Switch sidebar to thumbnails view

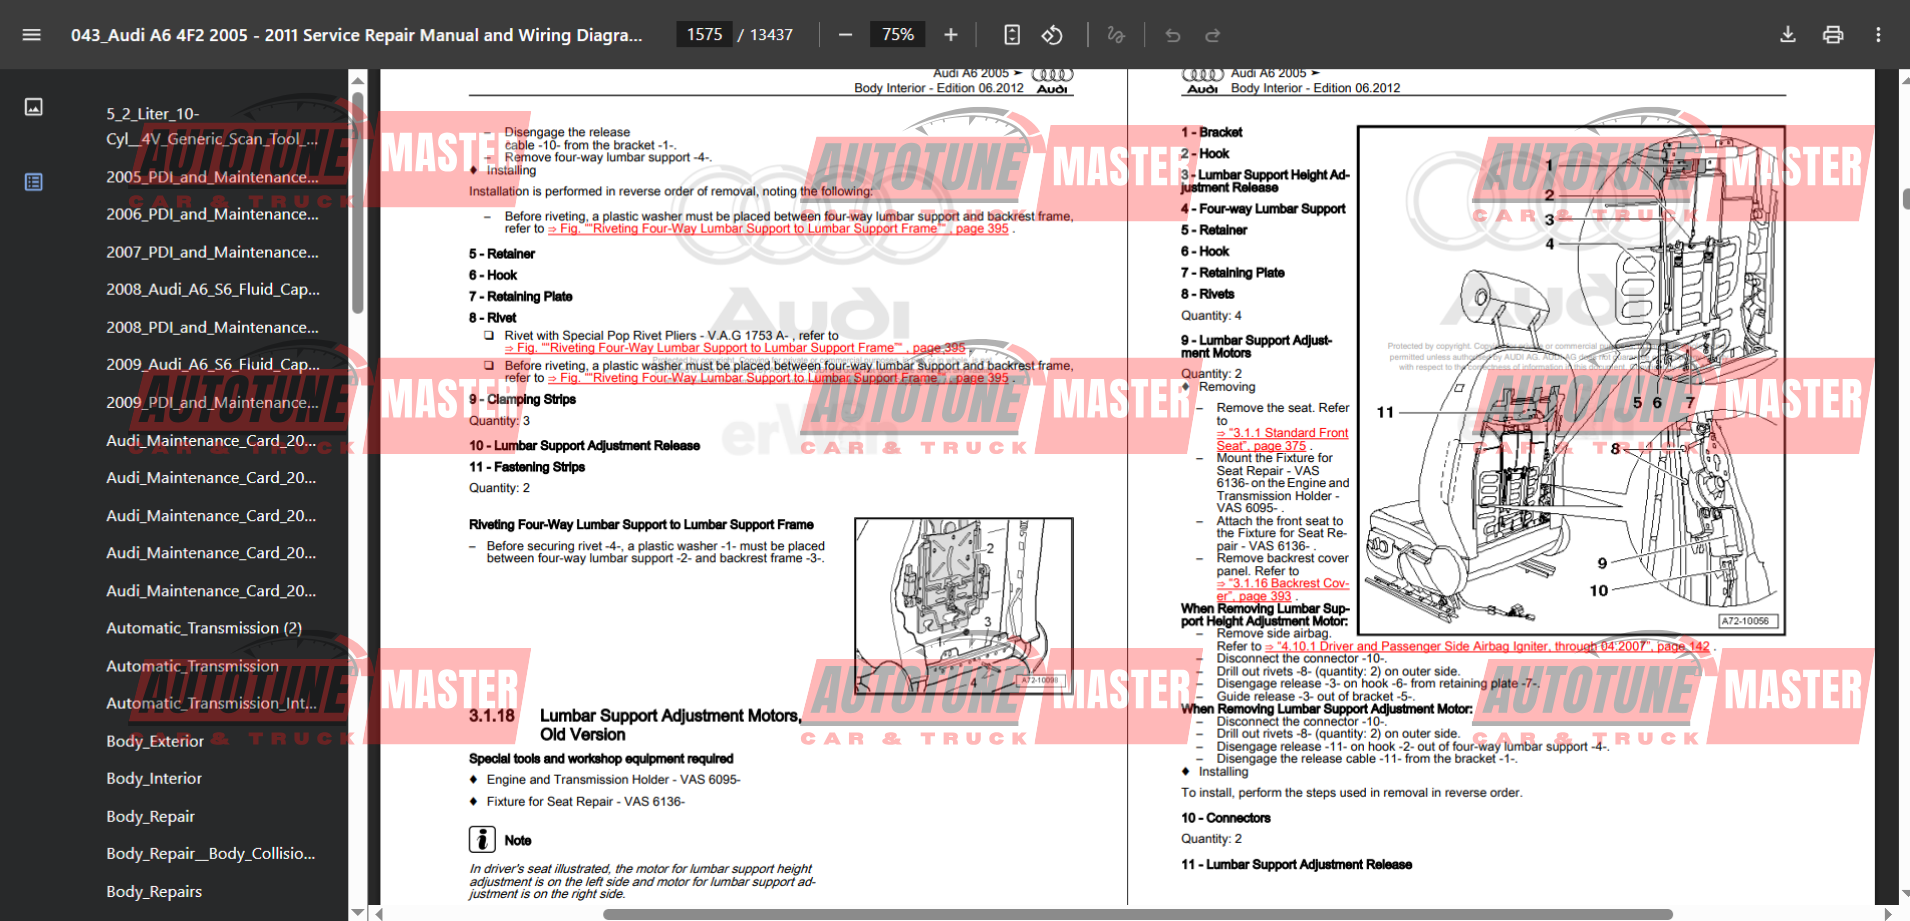pos(34,107)
